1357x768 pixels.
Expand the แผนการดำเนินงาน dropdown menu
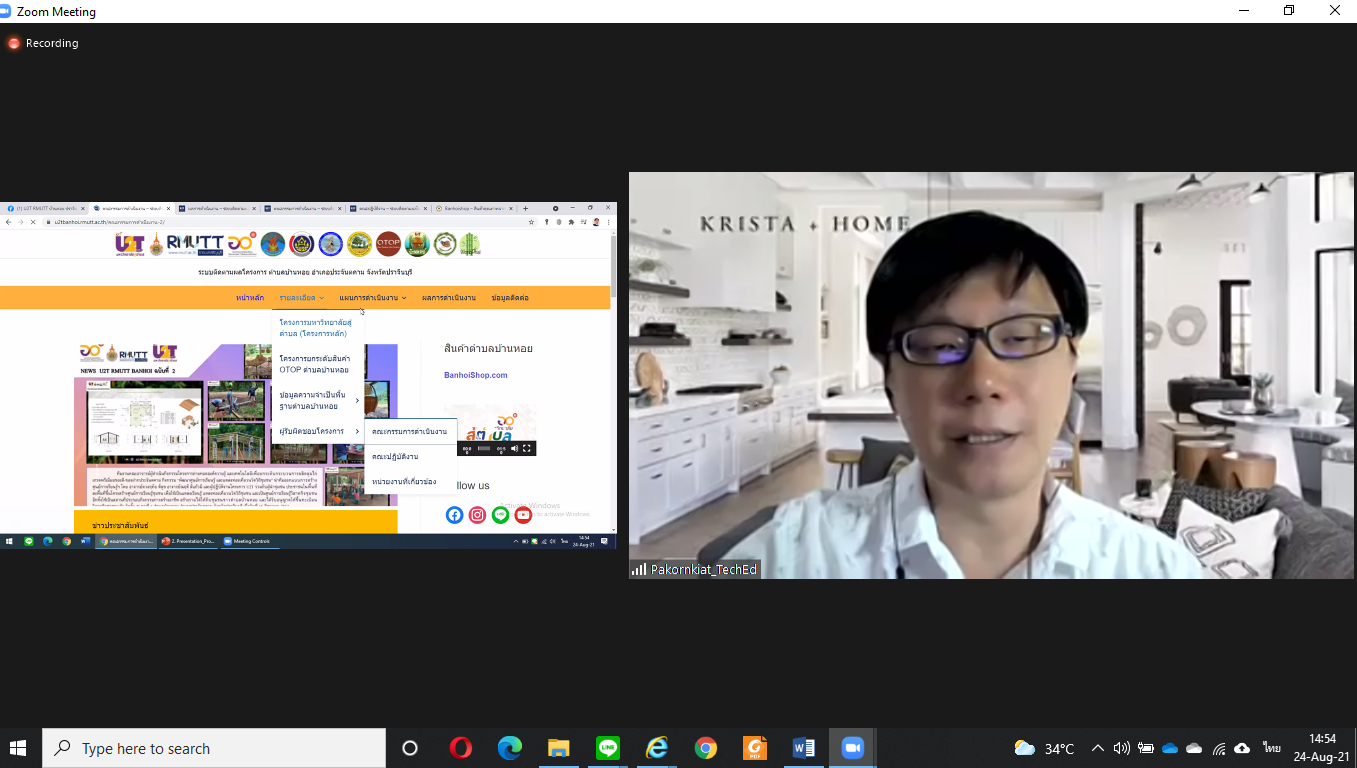[x=372, y=298]
